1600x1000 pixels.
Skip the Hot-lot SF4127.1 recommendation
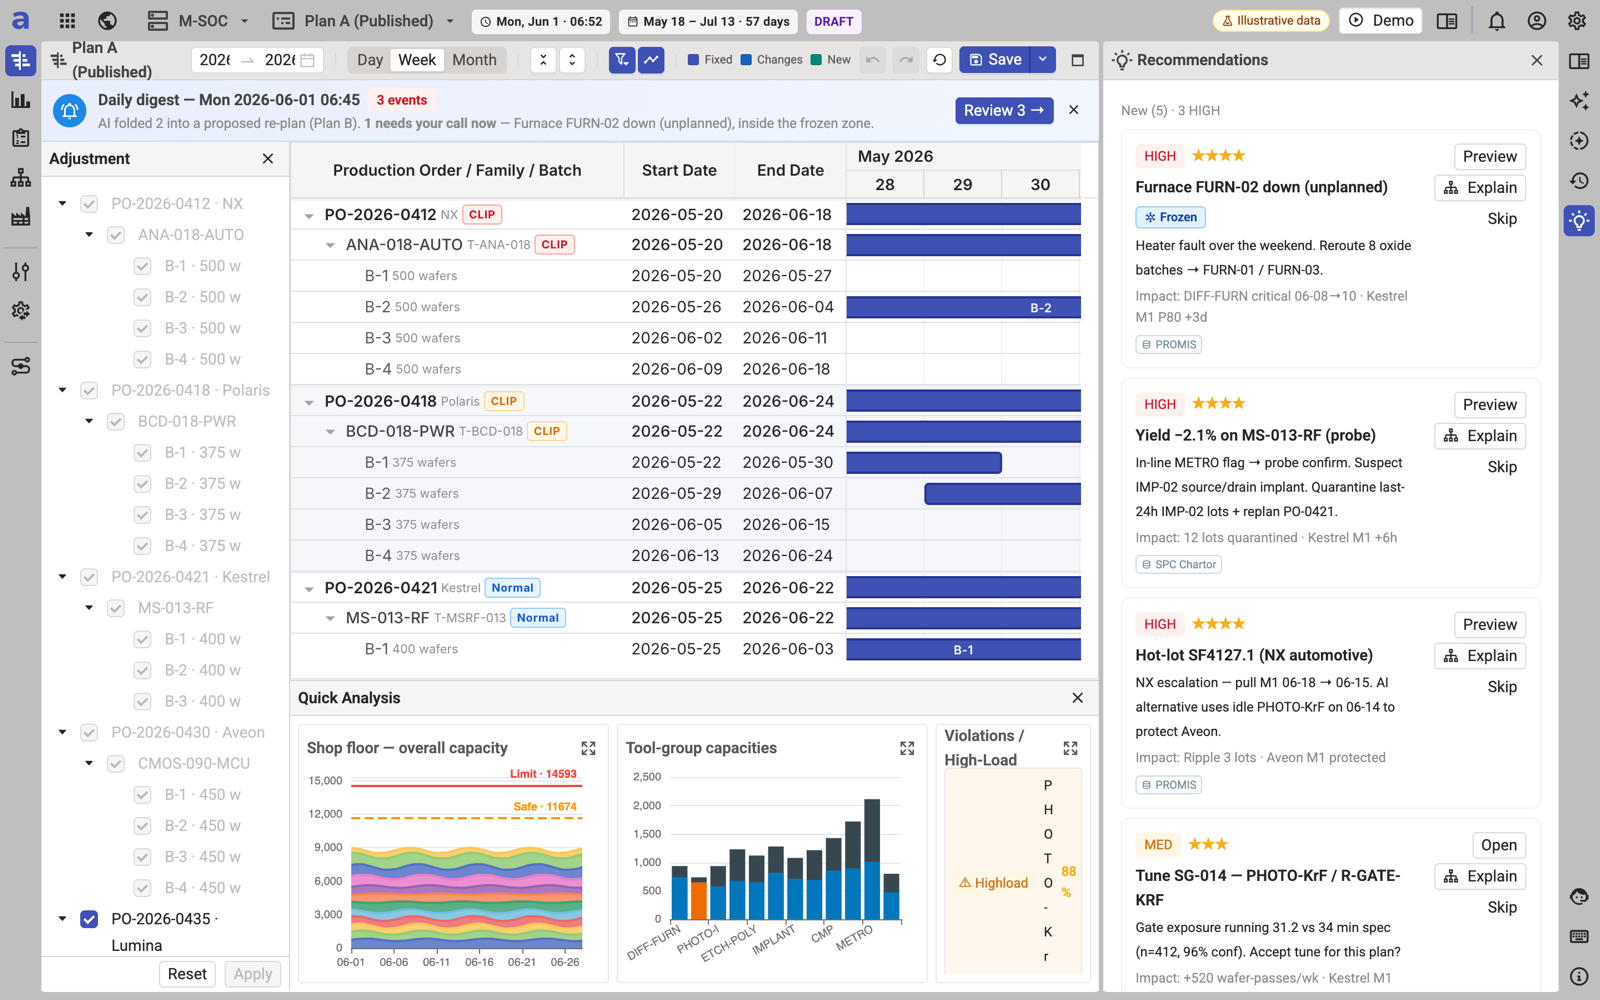coord(1502,687)
